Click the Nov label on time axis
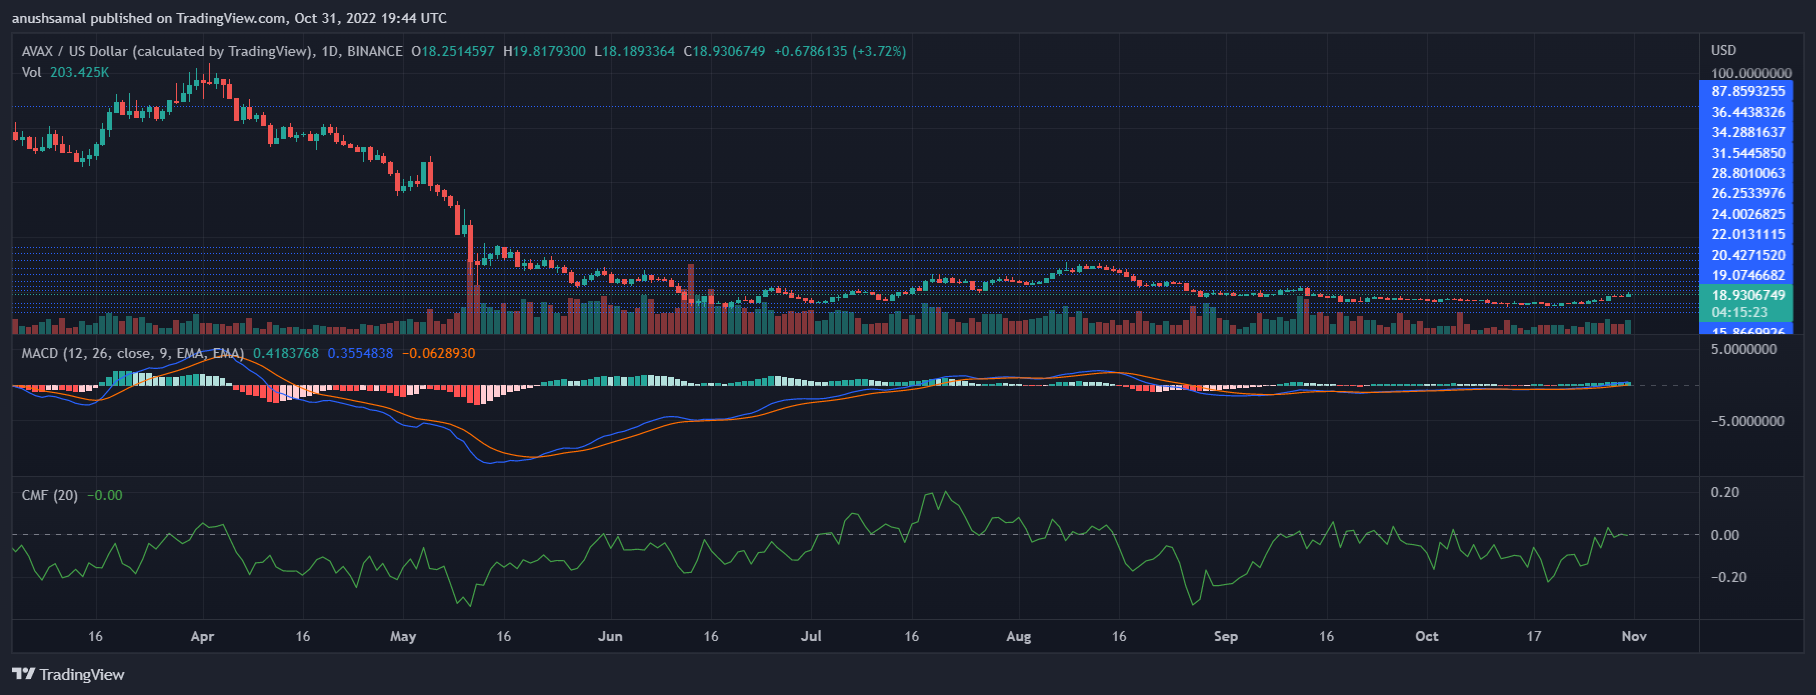The image size is (1816, 695). [1634, 636]
